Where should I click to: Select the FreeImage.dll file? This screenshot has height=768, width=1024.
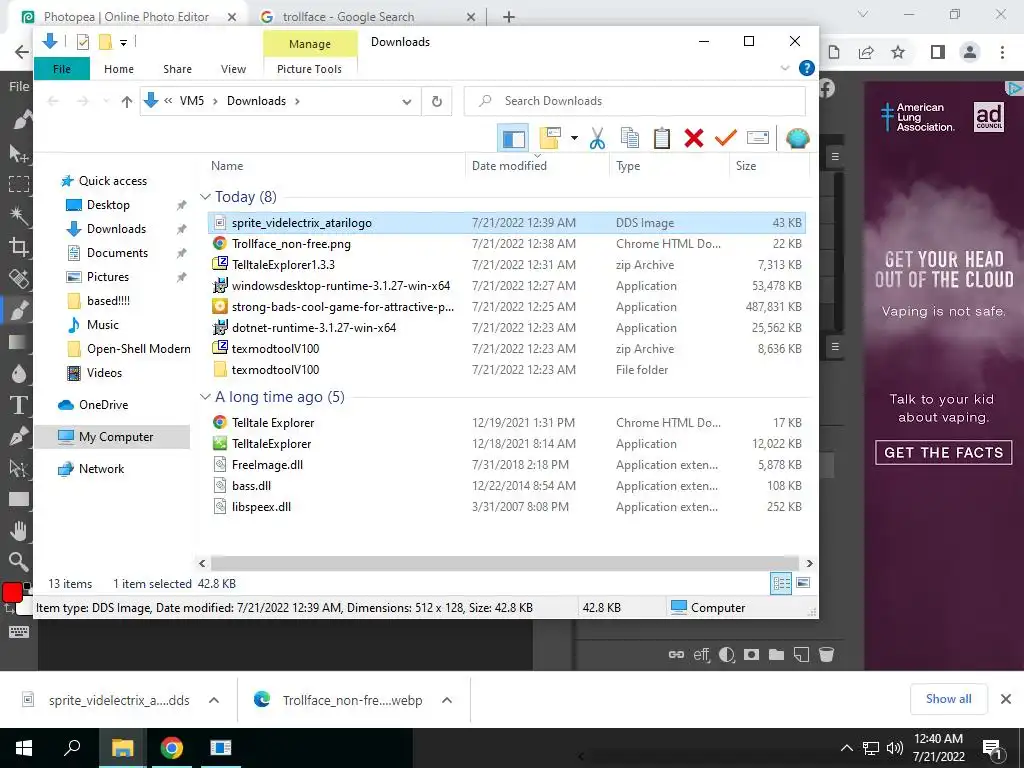tap(507, 464)
